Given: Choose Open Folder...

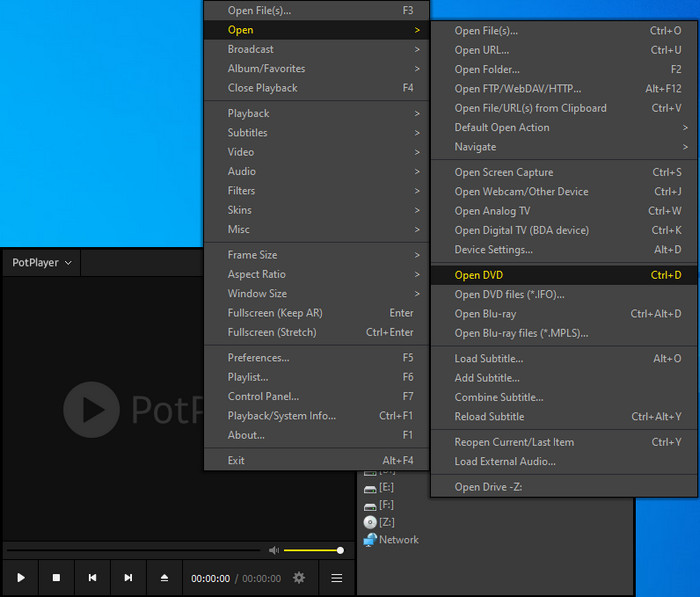Looking at the screenshot, I should coord(564,69).
